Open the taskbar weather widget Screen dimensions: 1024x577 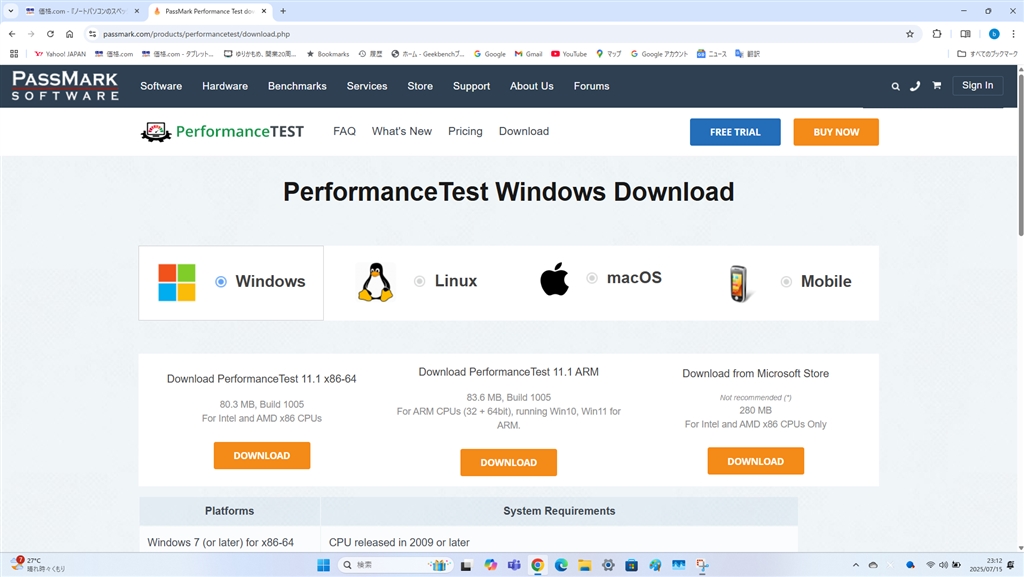pyautogui.click(x=38, y=565)
